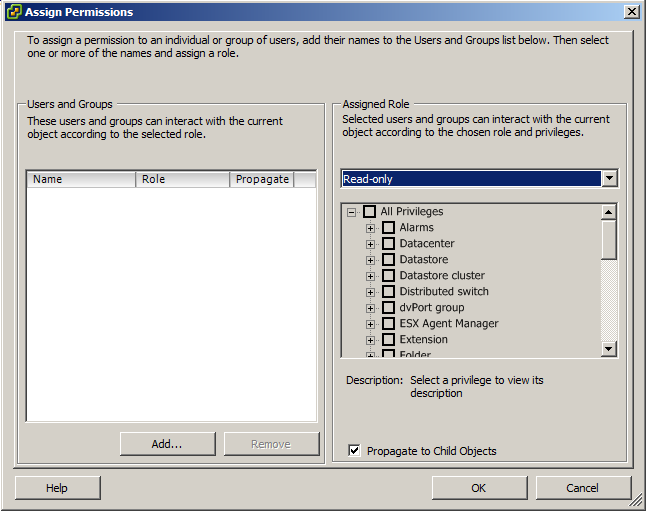The height and width of the screenshot is (514, 650).
Task: Expand the Distributed switch node
Action: (x=370, y=292)
